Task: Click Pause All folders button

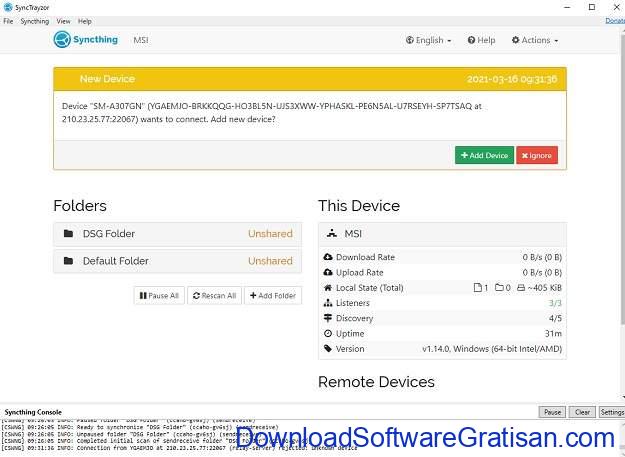Action: pos(159,296)
